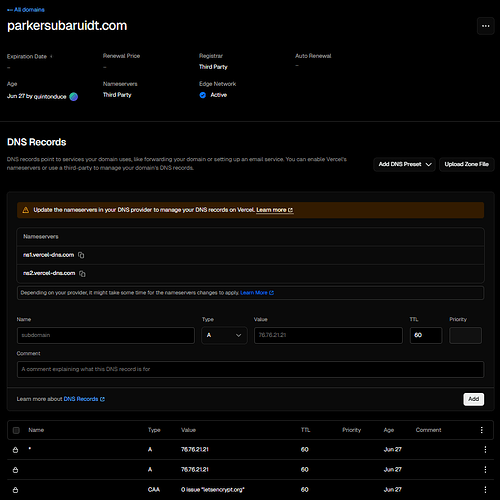Screen dimensions: 500x500
Task: Click info icon beside Expiration Date
Action: point(51,56)
